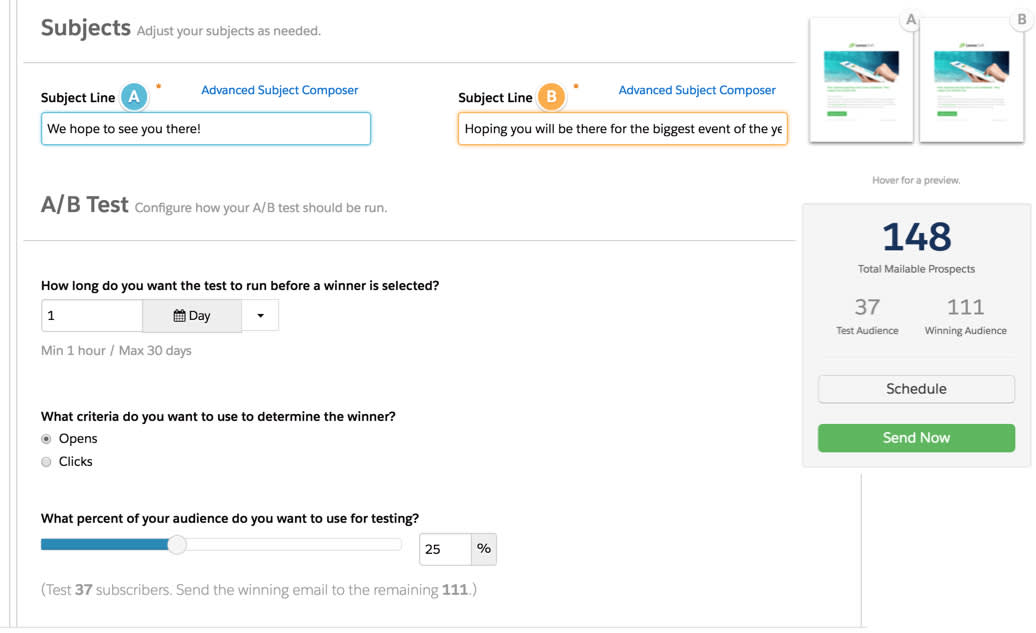Click the Send Now button
Image resolution: width=1036 pixels, height=633 pixels.
916,437
